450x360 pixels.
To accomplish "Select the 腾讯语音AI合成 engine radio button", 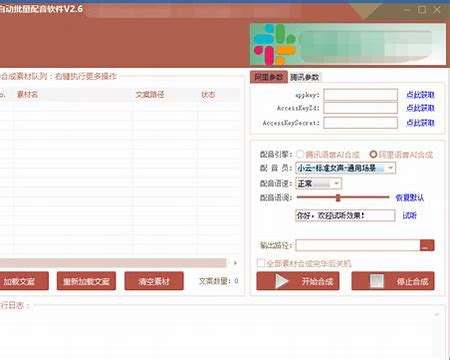I will tap(300, 154).
